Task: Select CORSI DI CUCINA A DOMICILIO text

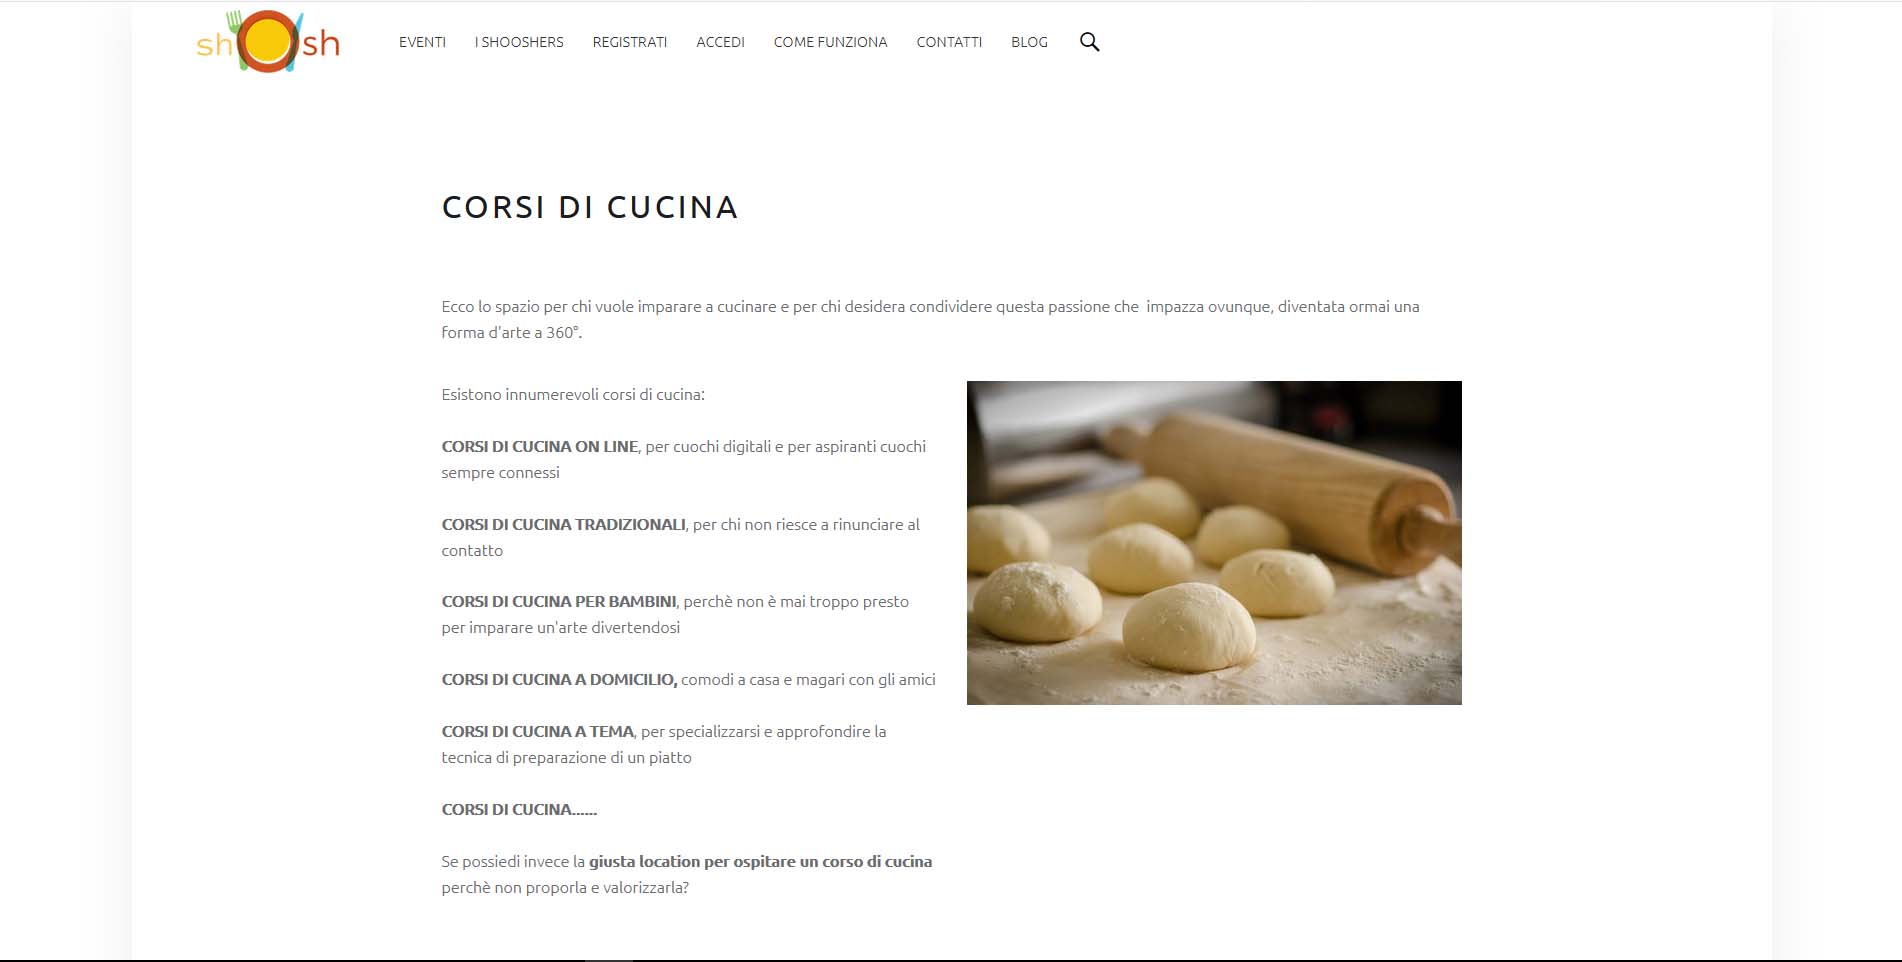Action: [560, 680]
